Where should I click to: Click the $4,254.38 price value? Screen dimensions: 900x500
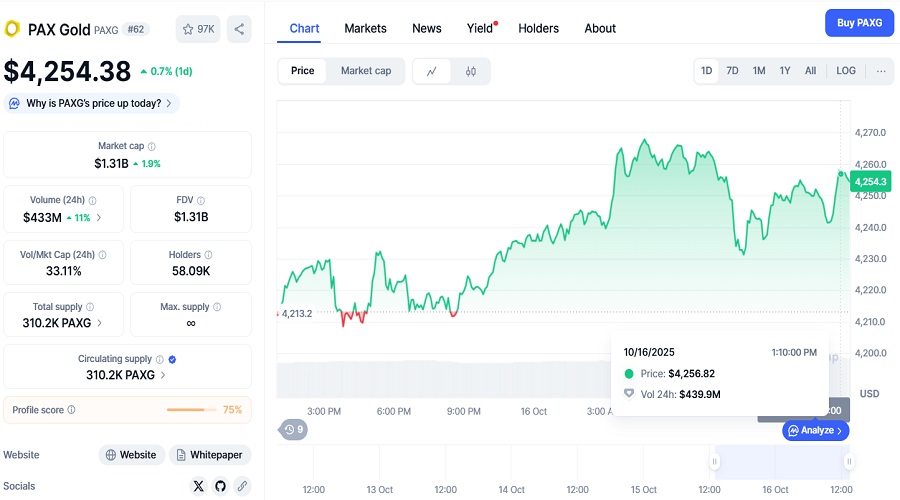(67, 72)
